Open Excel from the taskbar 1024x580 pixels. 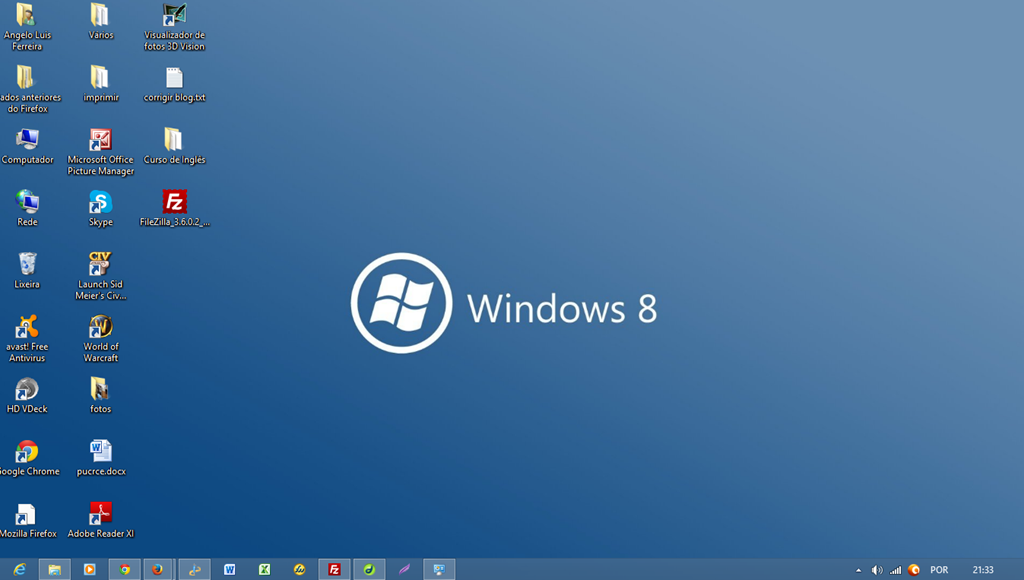(264, 570)
